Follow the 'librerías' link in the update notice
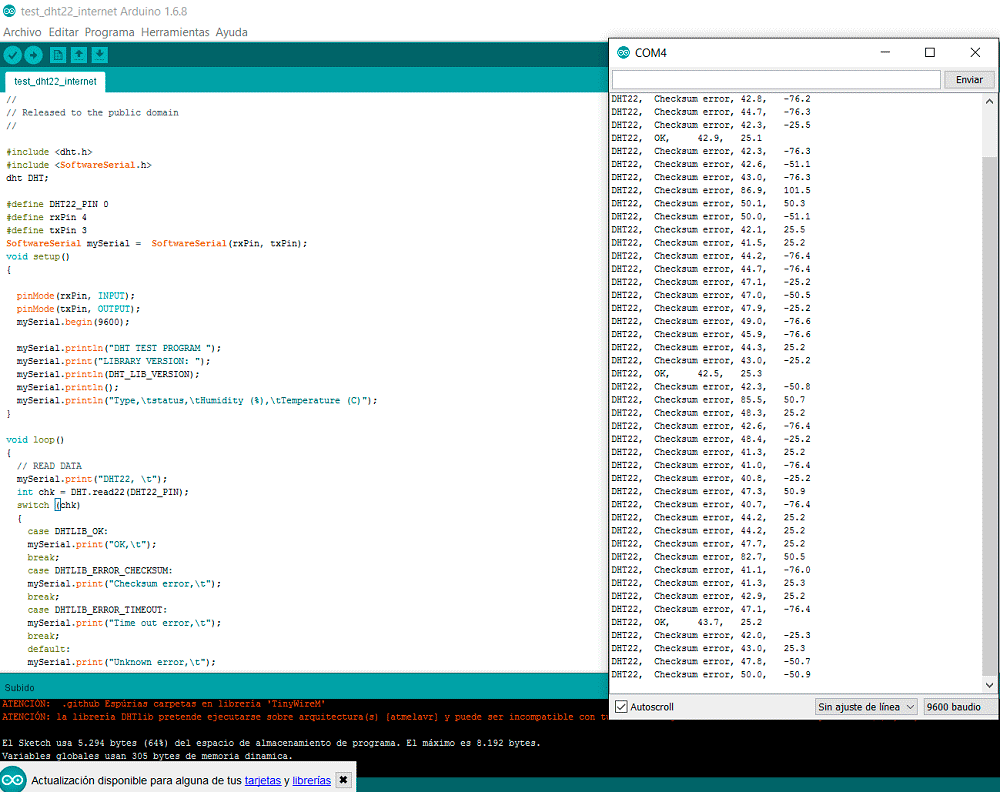This screenshot has width=1000, height=792. [312, 781]
